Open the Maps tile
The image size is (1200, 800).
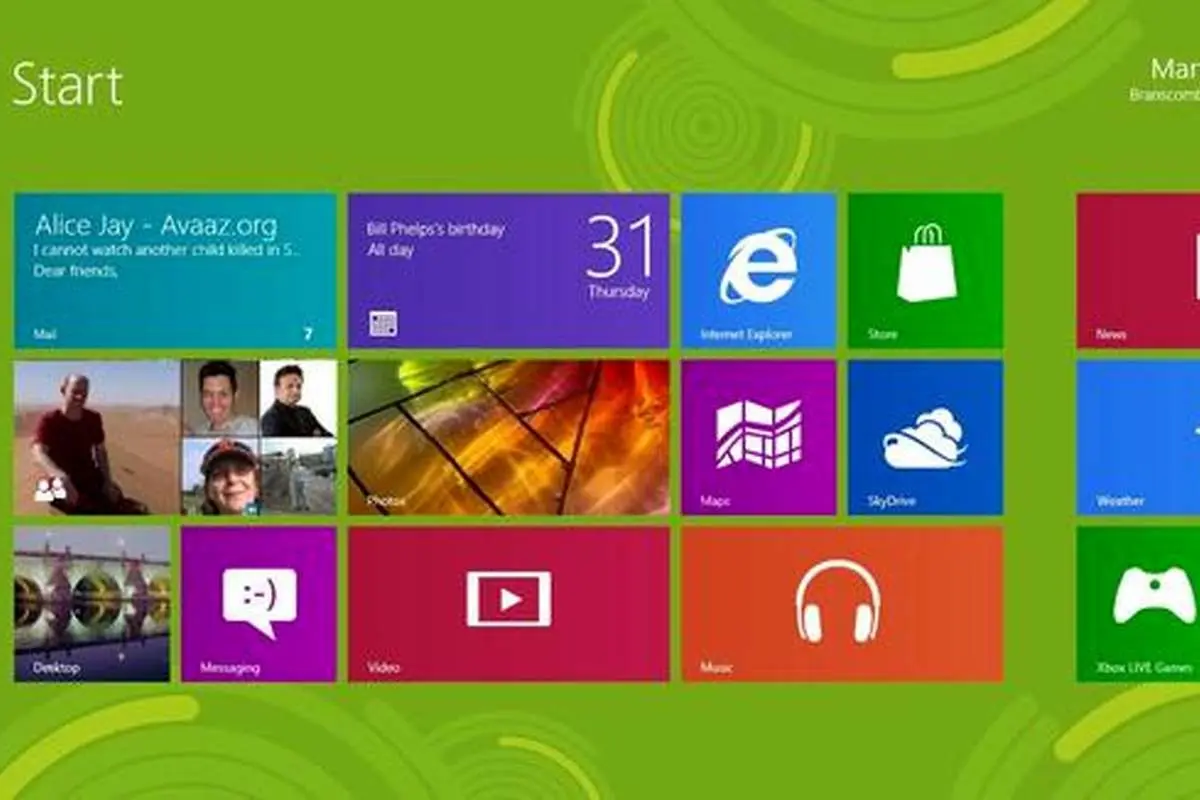tap(758, 438)
